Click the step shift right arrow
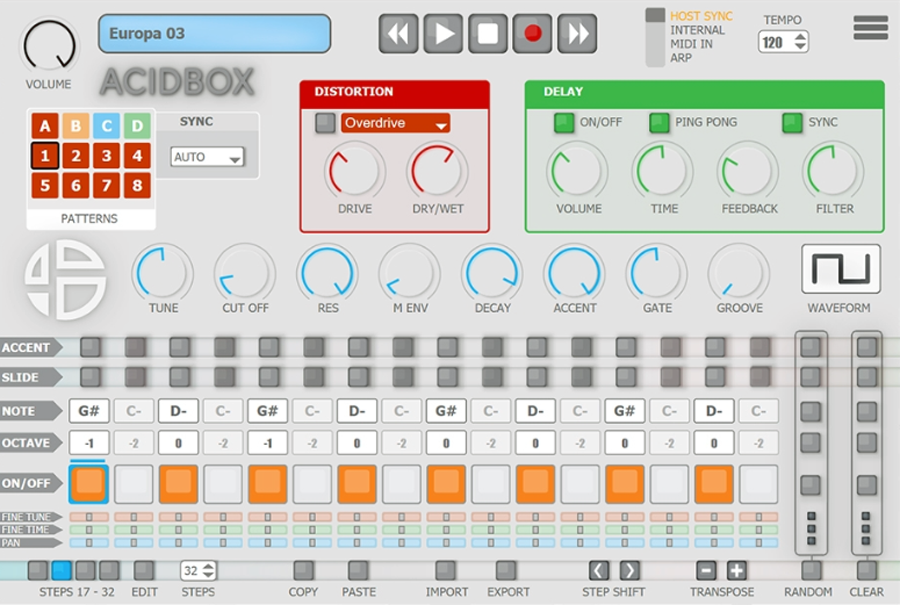The width and height of the screenshot is (900, 605). pyautogui.click(x=630, y=570)
